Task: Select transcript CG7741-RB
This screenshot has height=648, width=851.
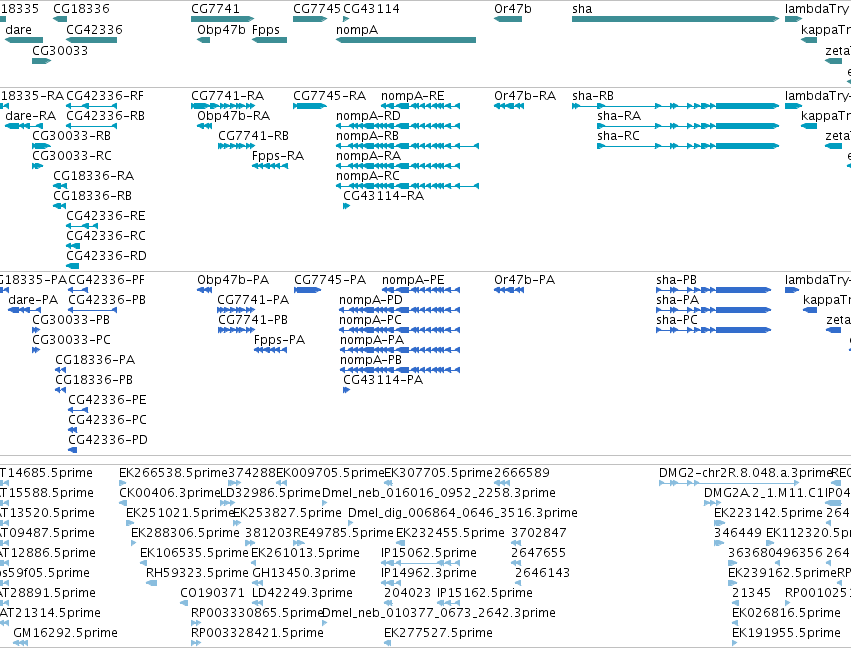Action: (x=237, y=146)
